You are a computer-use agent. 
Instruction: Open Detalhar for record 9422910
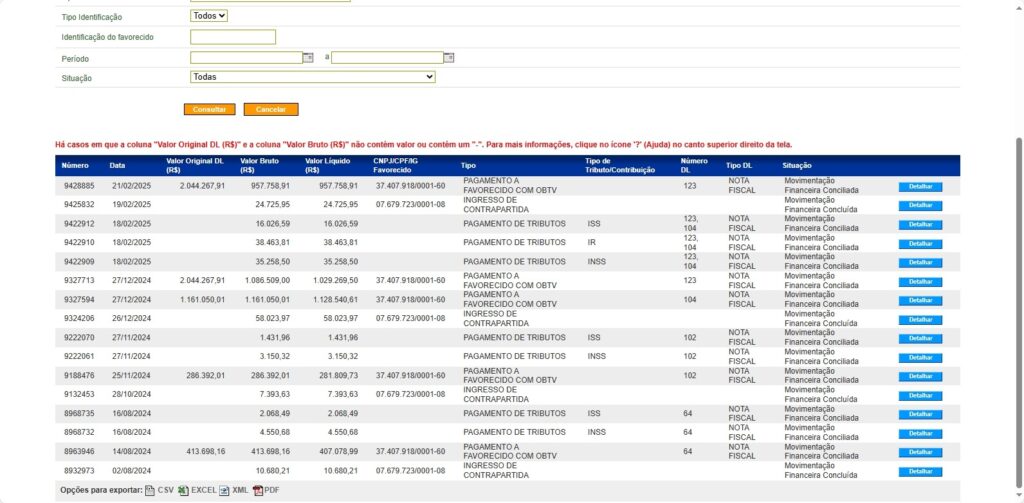[919, 243]
